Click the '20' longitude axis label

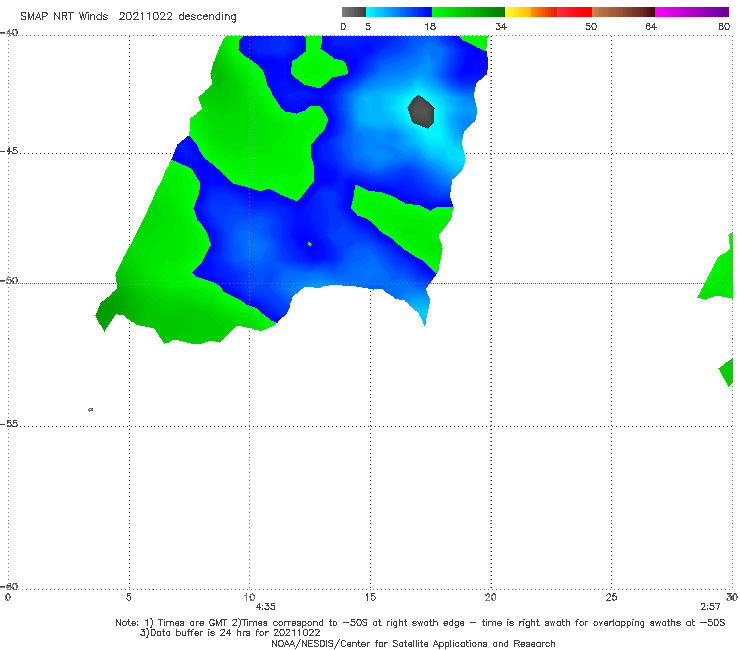pyautogui.click(x=490, y=597)
